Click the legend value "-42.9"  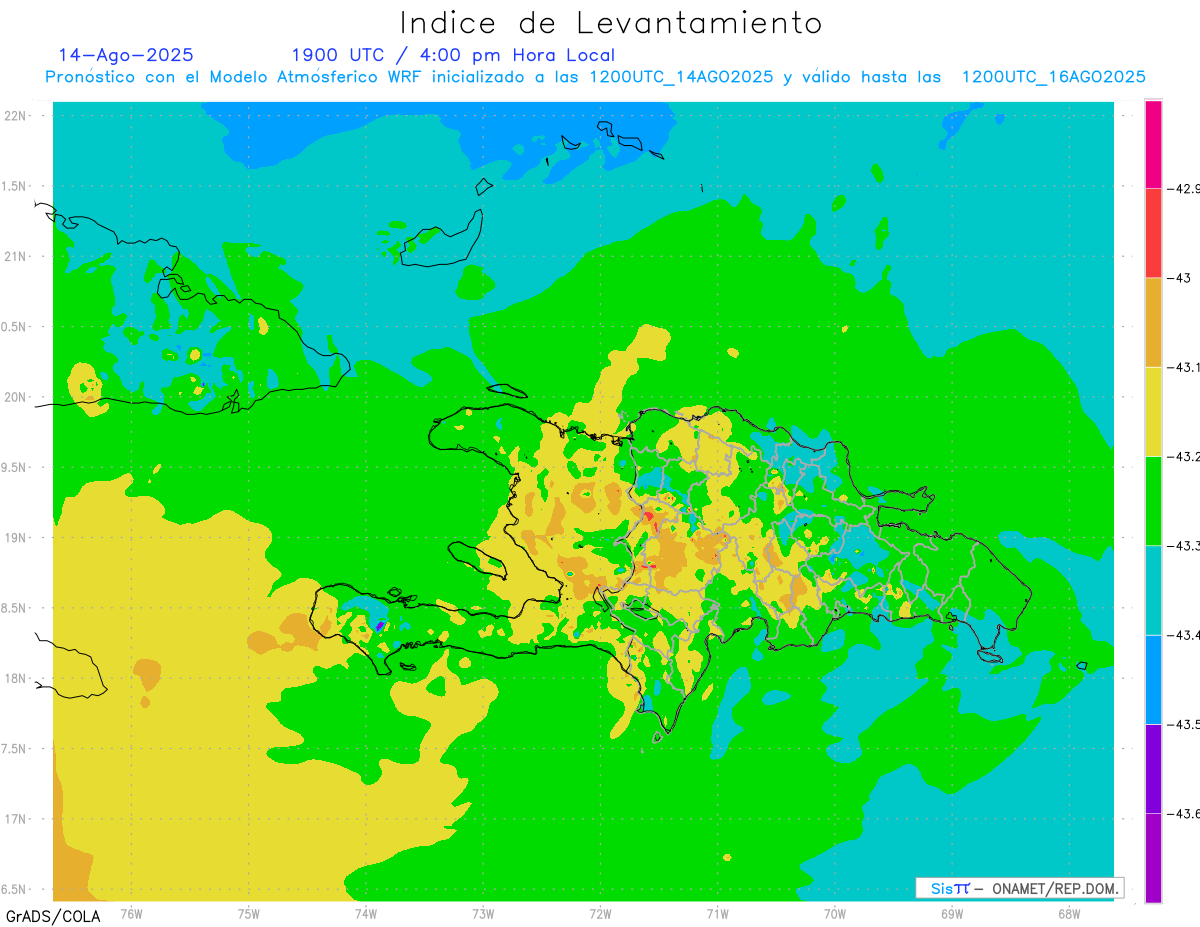tap(1184, 188)
